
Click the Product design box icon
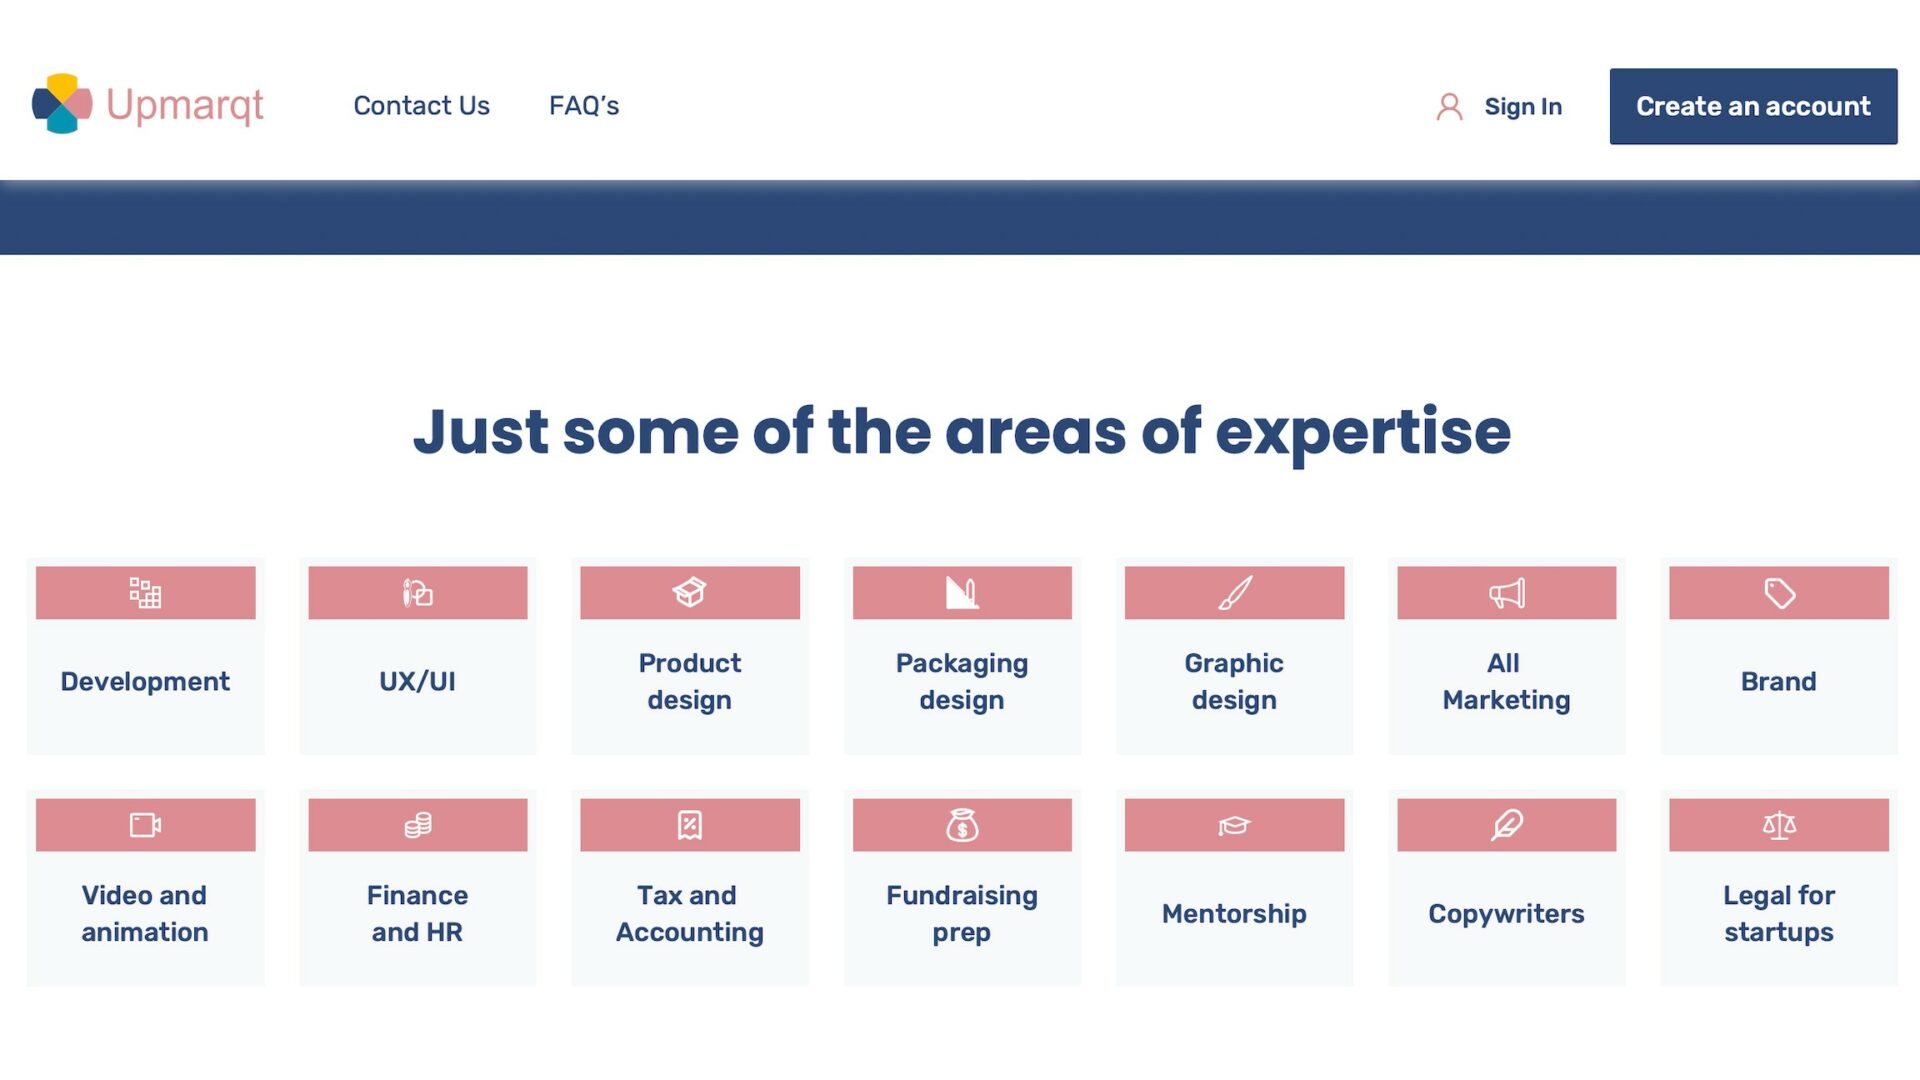pyautogui.click(x=689, y=593)
